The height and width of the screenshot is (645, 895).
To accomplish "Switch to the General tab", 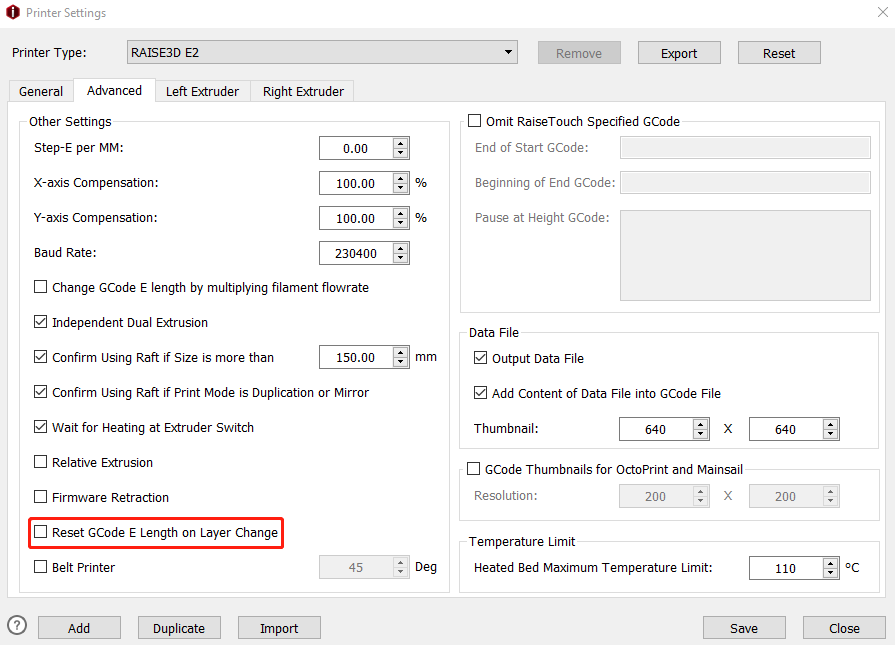I will click(x=41, y=91).
